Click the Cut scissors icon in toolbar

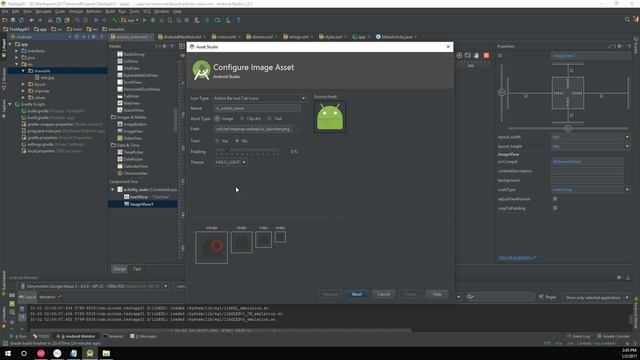50,20
